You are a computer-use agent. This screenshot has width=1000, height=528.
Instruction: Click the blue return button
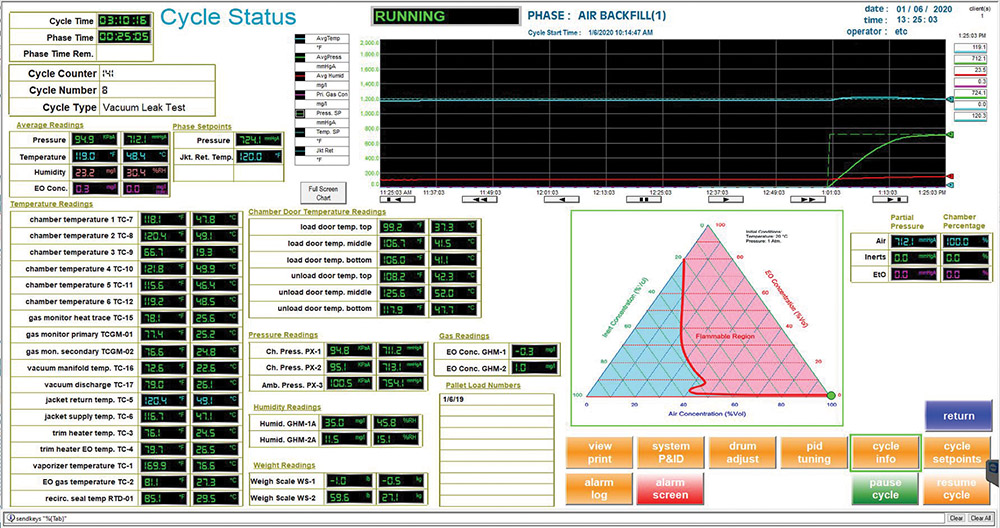(x=957, y=415)
